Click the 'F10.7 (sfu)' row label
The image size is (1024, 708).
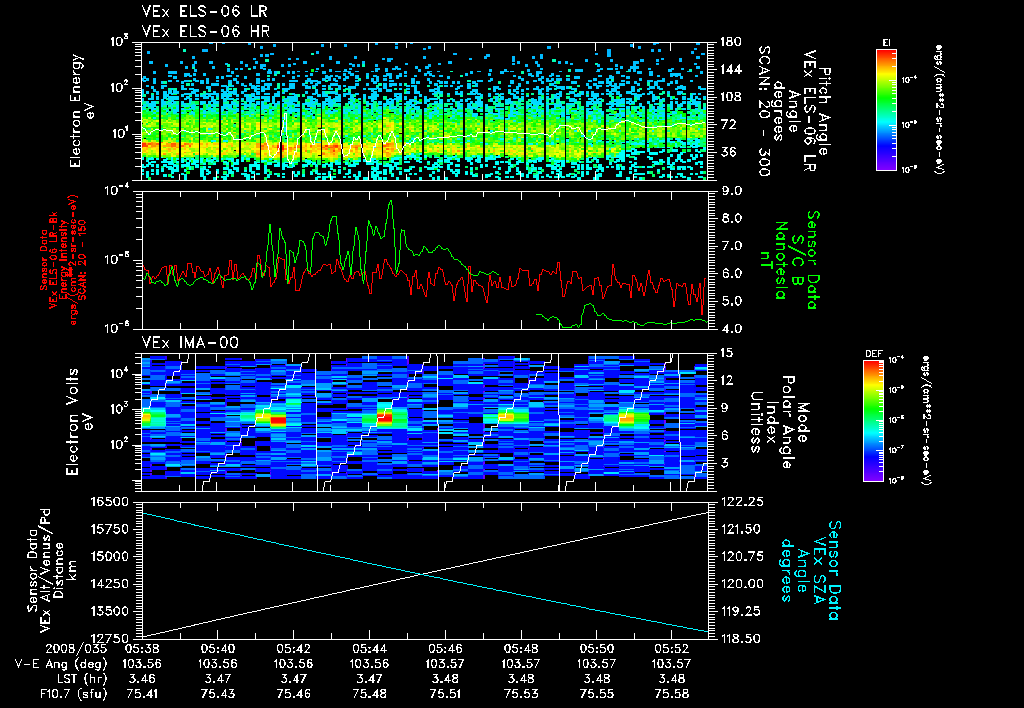point(73,694)
